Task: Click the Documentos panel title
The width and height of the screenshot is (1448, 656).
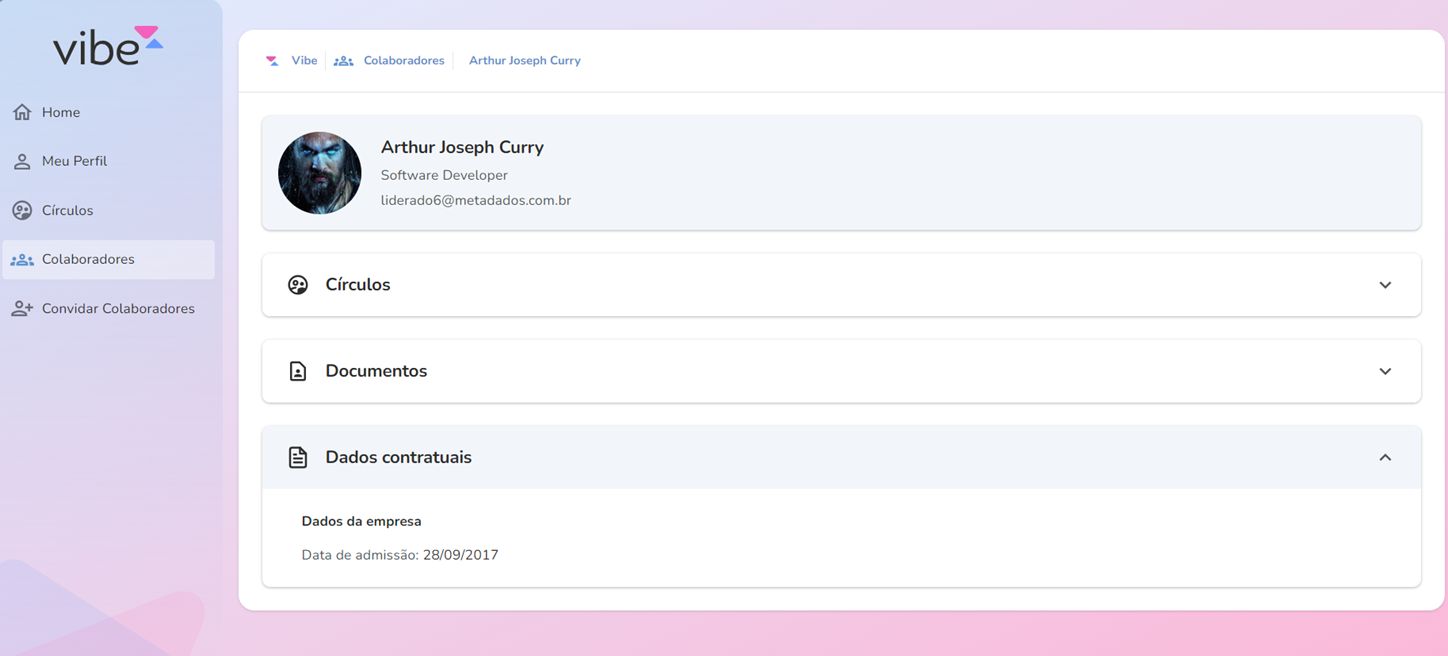Action: pyautogui.click(x=376, y=371)
